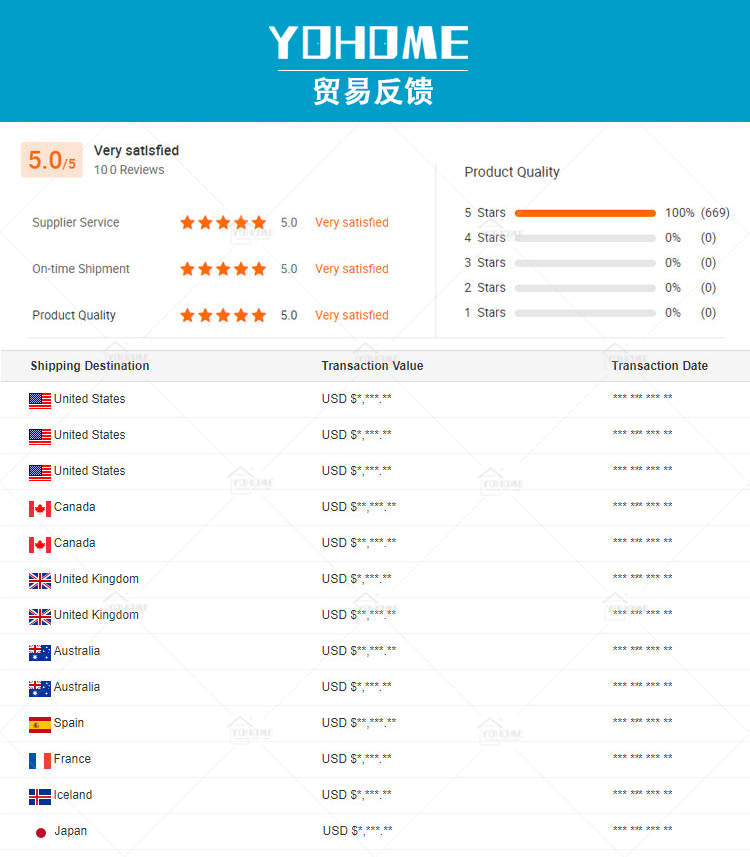
Task: Click the orange 5.0/5 score badge
Action: [52, 160]
